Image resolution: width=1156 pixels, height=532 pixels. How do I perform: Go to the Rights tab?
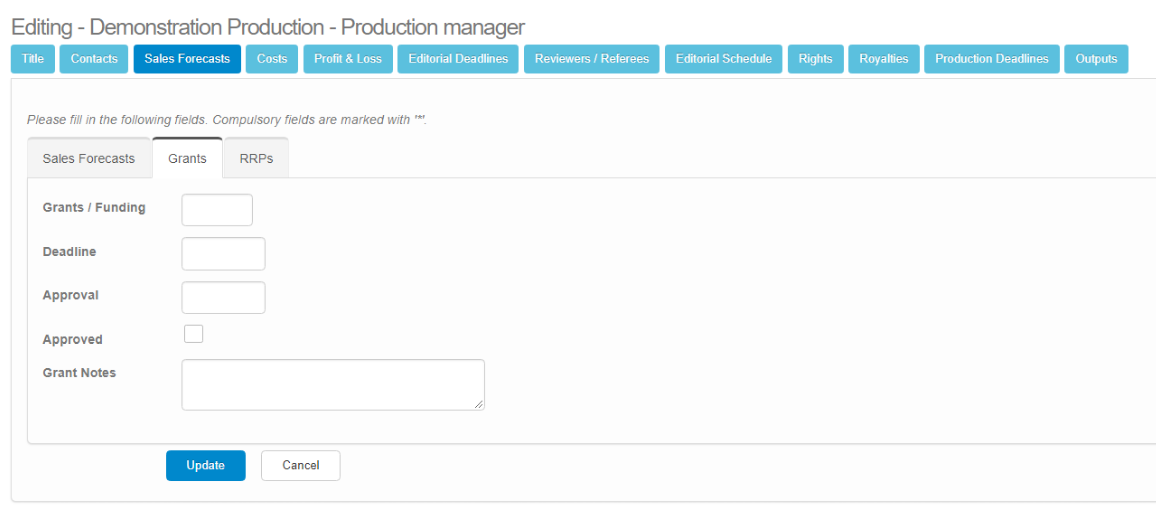(x=815, y=59)
